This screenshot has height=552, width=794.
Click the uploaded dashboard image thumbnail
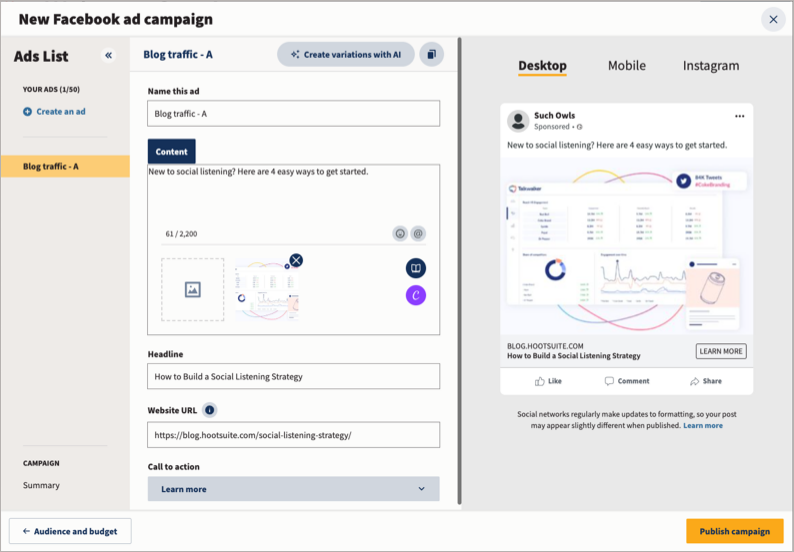click(267, 290)
